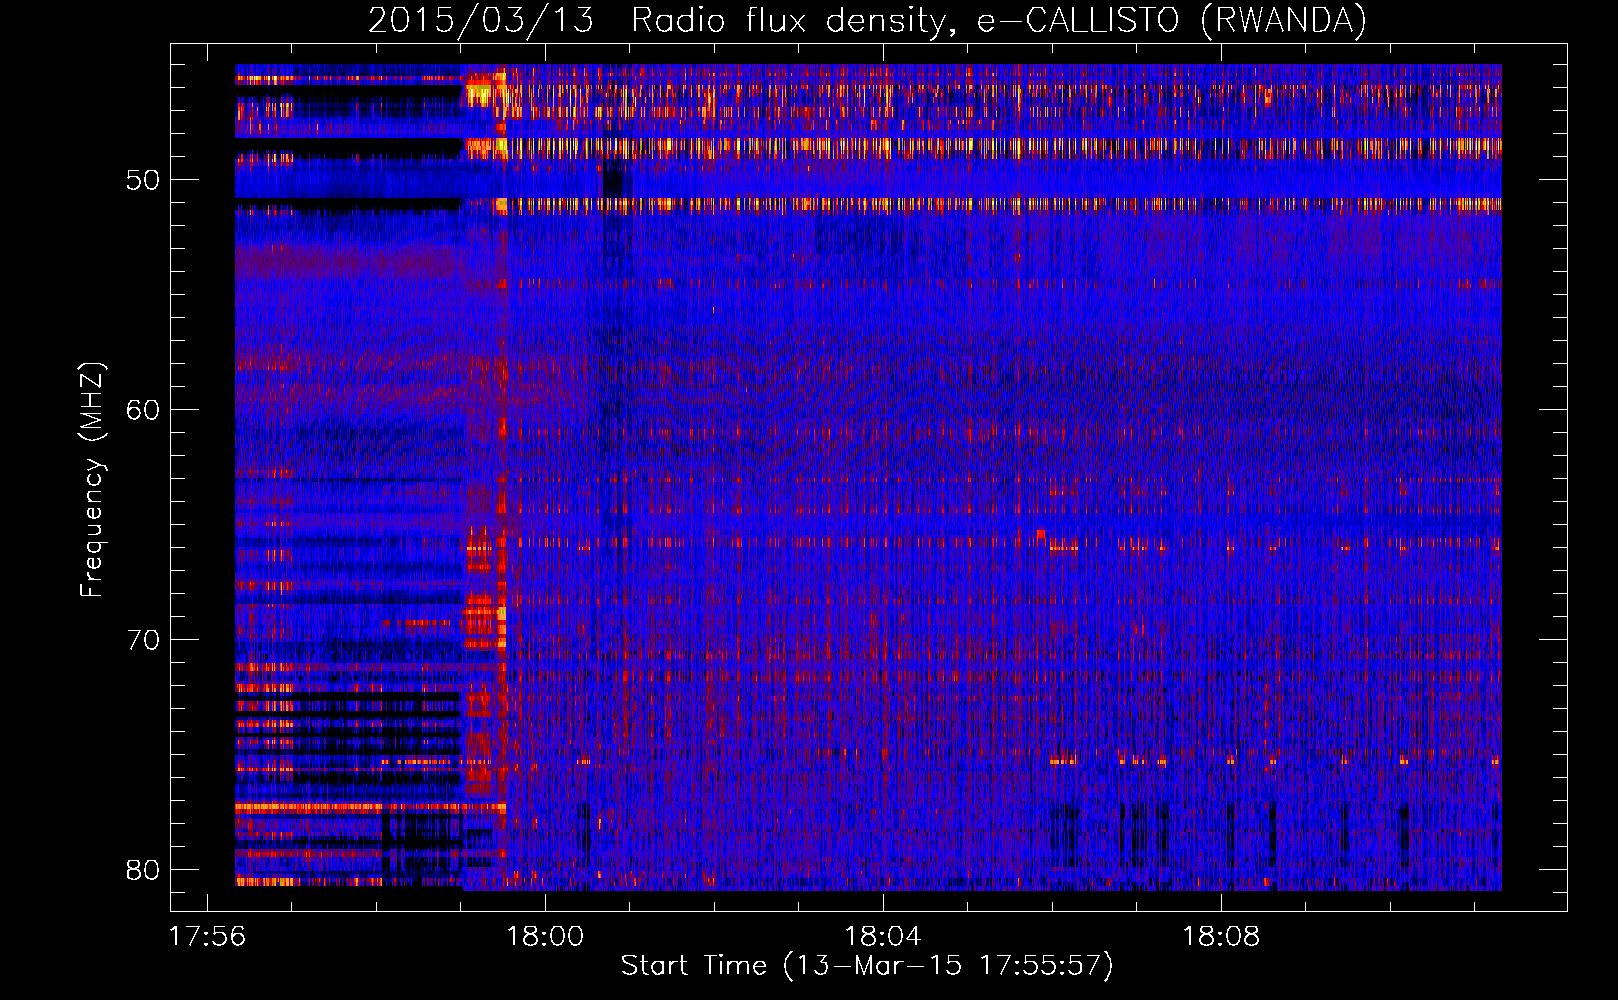Click the 18:00 time tick label
Image resolution: width=1618 pixels, height=1000 pixels.
(545, 937)
